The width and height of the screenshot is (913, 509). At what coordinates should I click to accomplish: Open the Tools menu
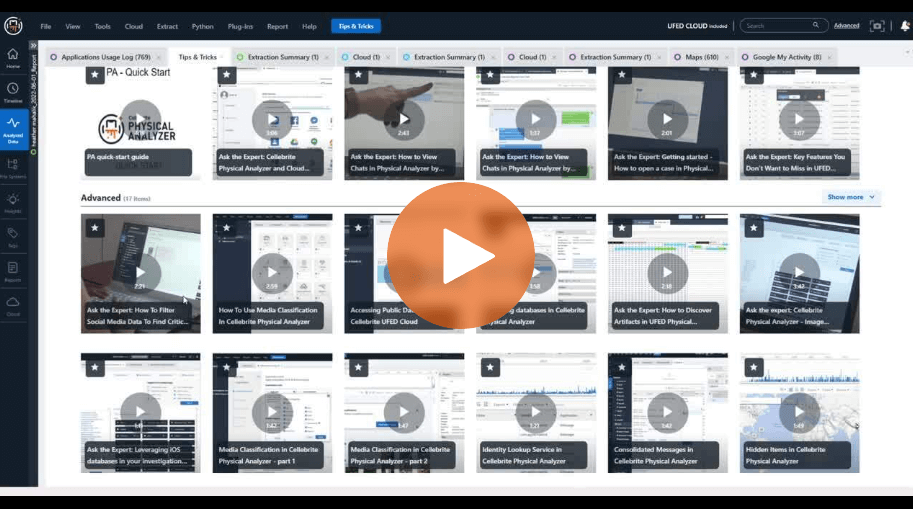pos(102,26)
